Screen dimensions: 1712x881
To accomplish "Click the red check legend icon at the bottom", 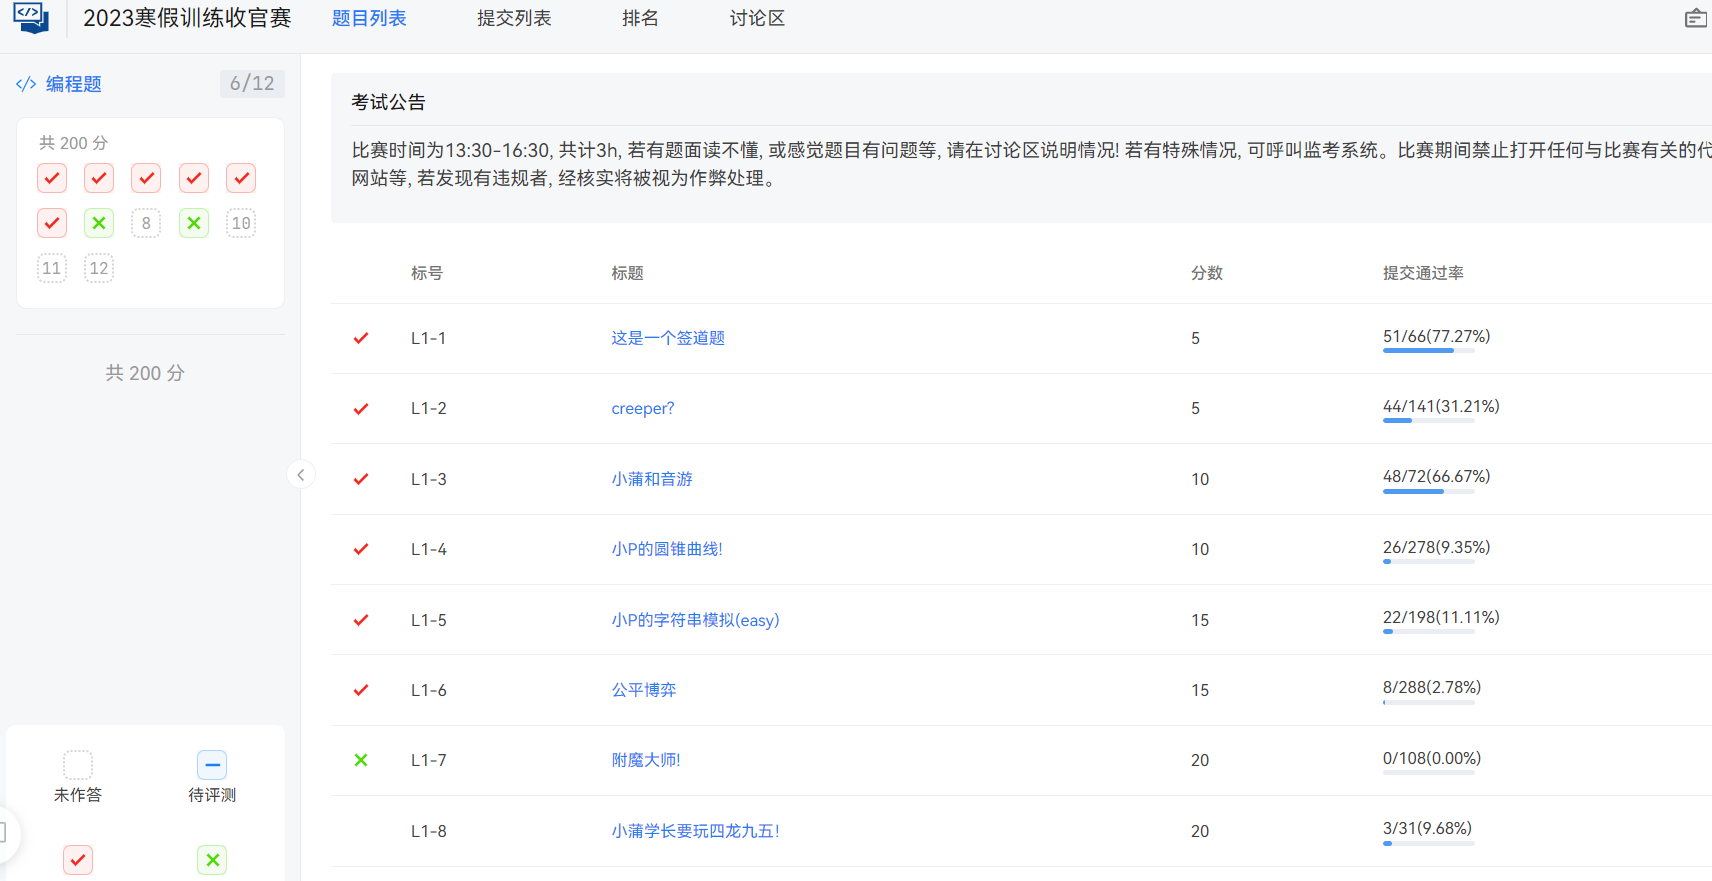I will coord(78,860).
